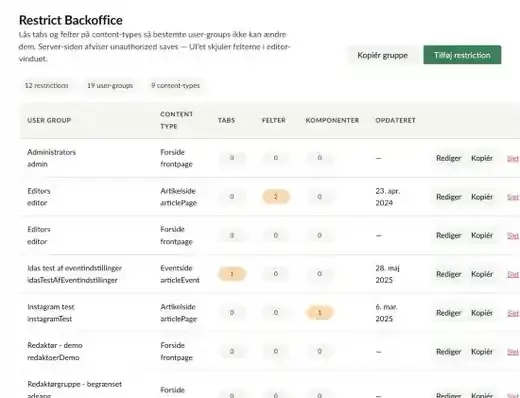Click the OPDATERET column header
The height and width of the screenshot is (398, 520).
tap(395, 120)
